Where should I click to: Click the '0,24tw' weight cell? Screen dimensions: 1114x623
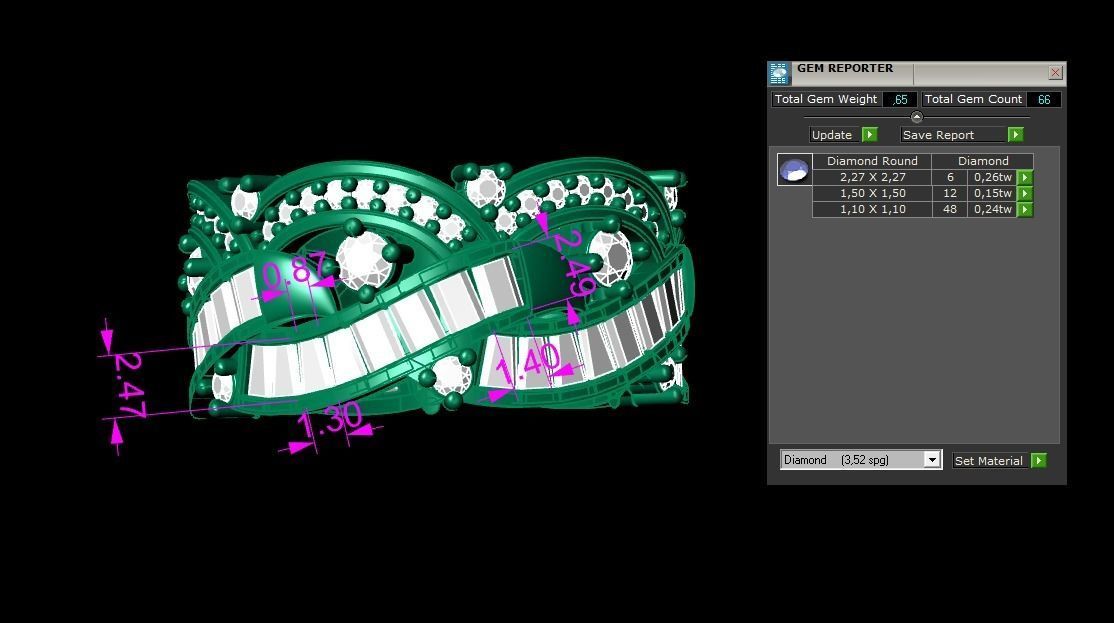(x=993, y=210)
